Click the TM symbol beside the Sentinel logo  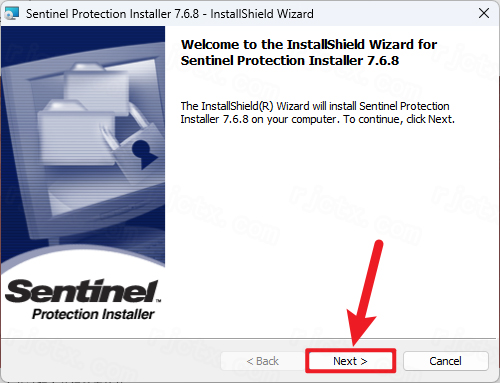[x=158, y=300]
